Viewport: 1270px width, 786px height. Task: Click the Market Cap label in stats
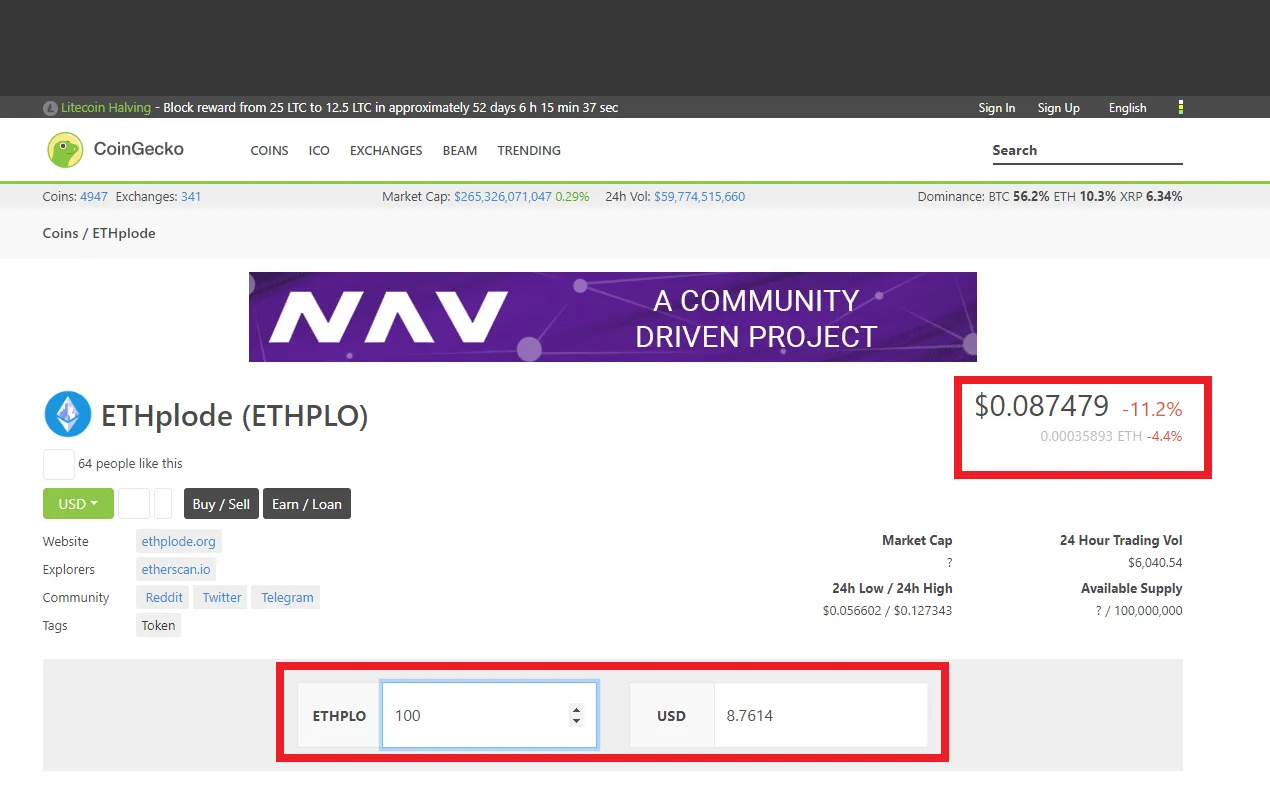point(917,540)
